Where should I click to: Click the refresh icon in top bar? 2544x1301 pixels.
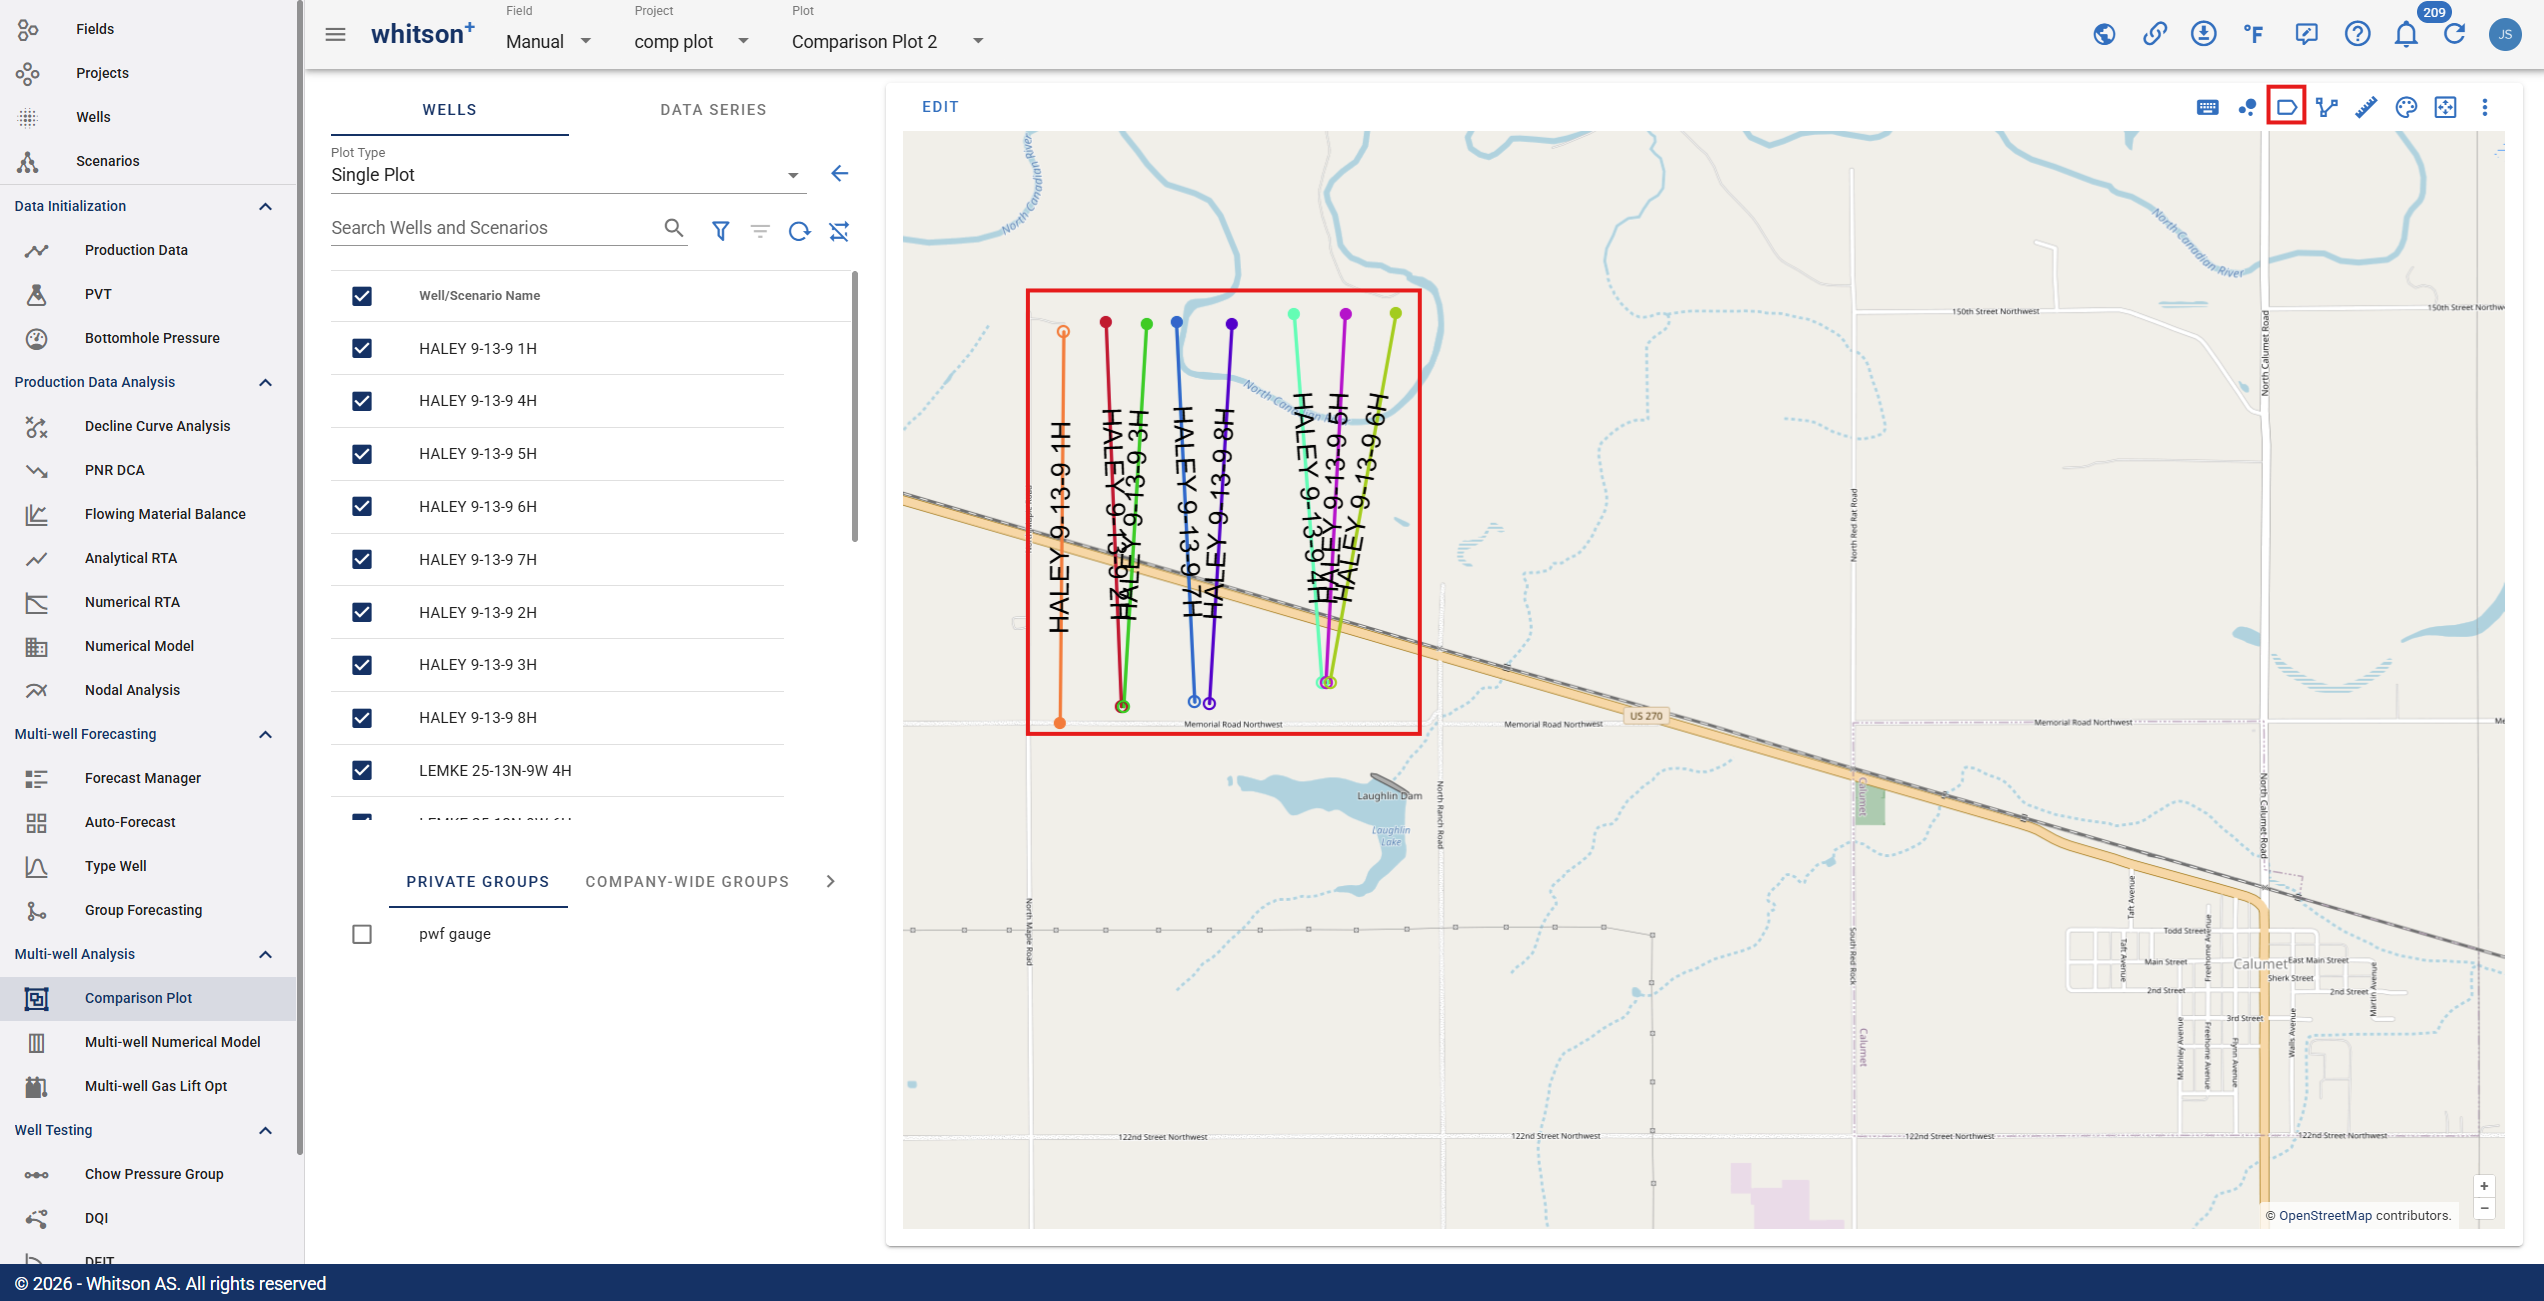(x=2454, y=35)
